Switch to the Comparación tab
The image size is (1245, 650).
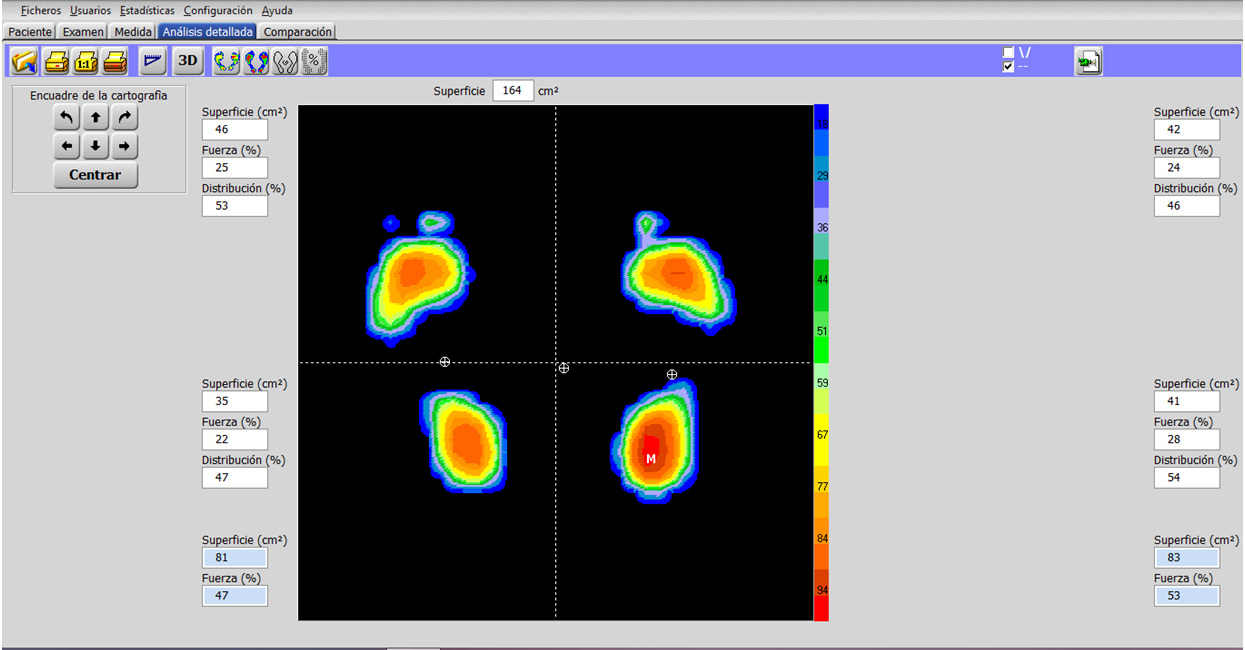[x=297, y=32]
